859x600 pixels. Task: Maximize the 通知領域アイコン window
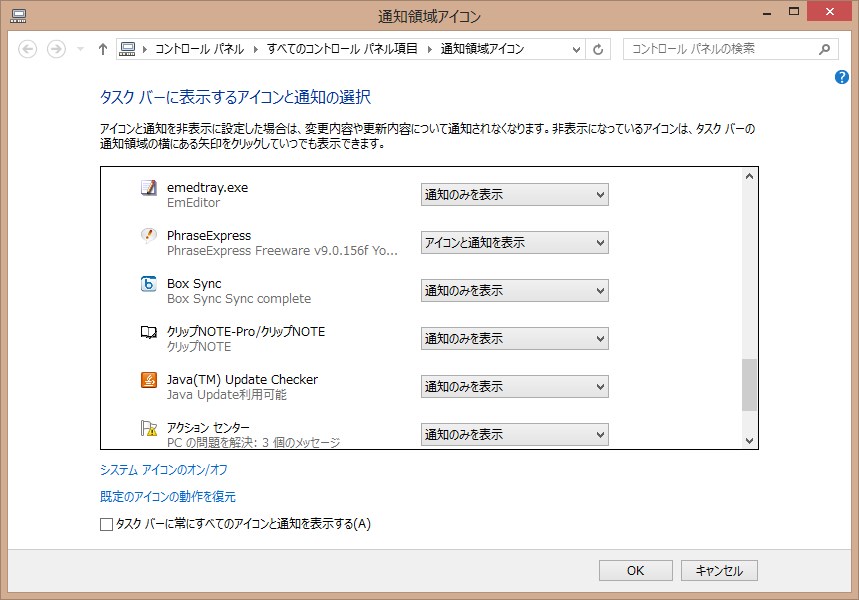click(794, 12)
